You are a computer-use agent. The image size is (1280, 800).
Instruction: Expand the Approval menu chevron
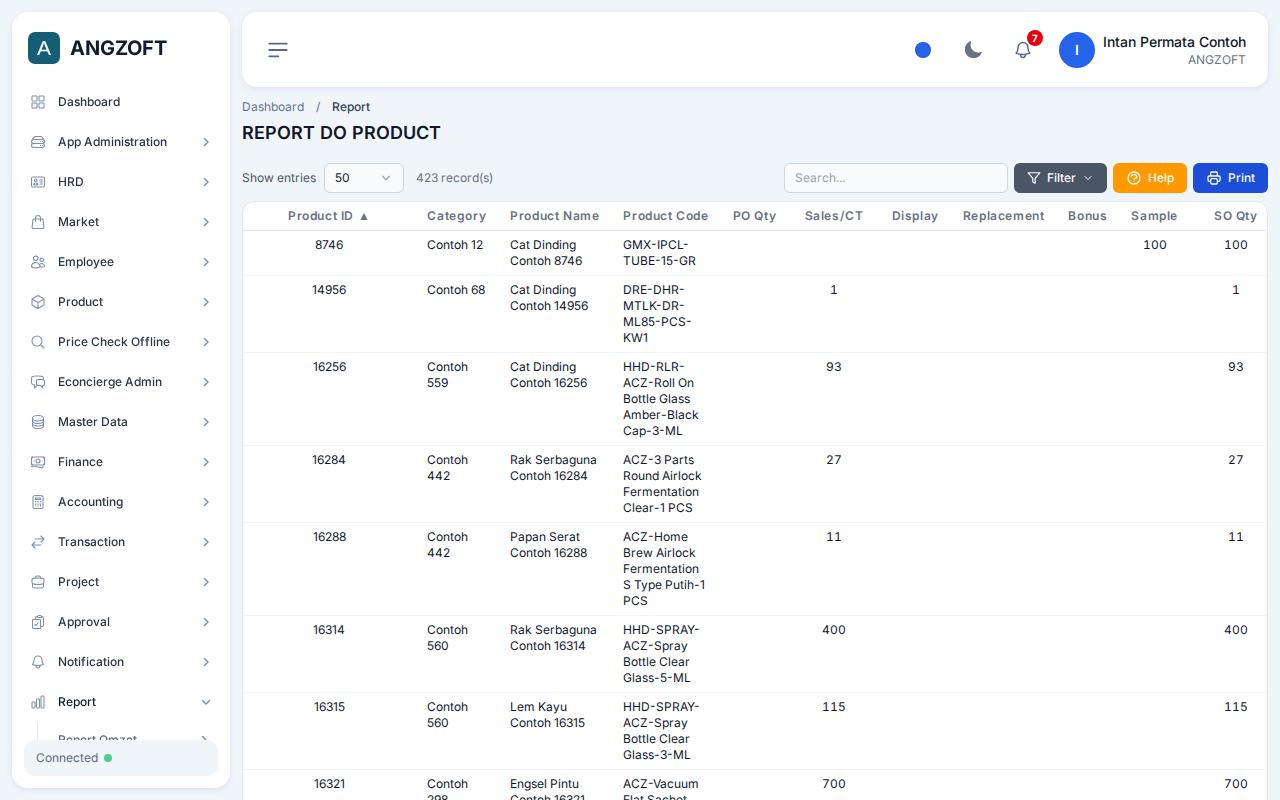click(x=206, y=622)
